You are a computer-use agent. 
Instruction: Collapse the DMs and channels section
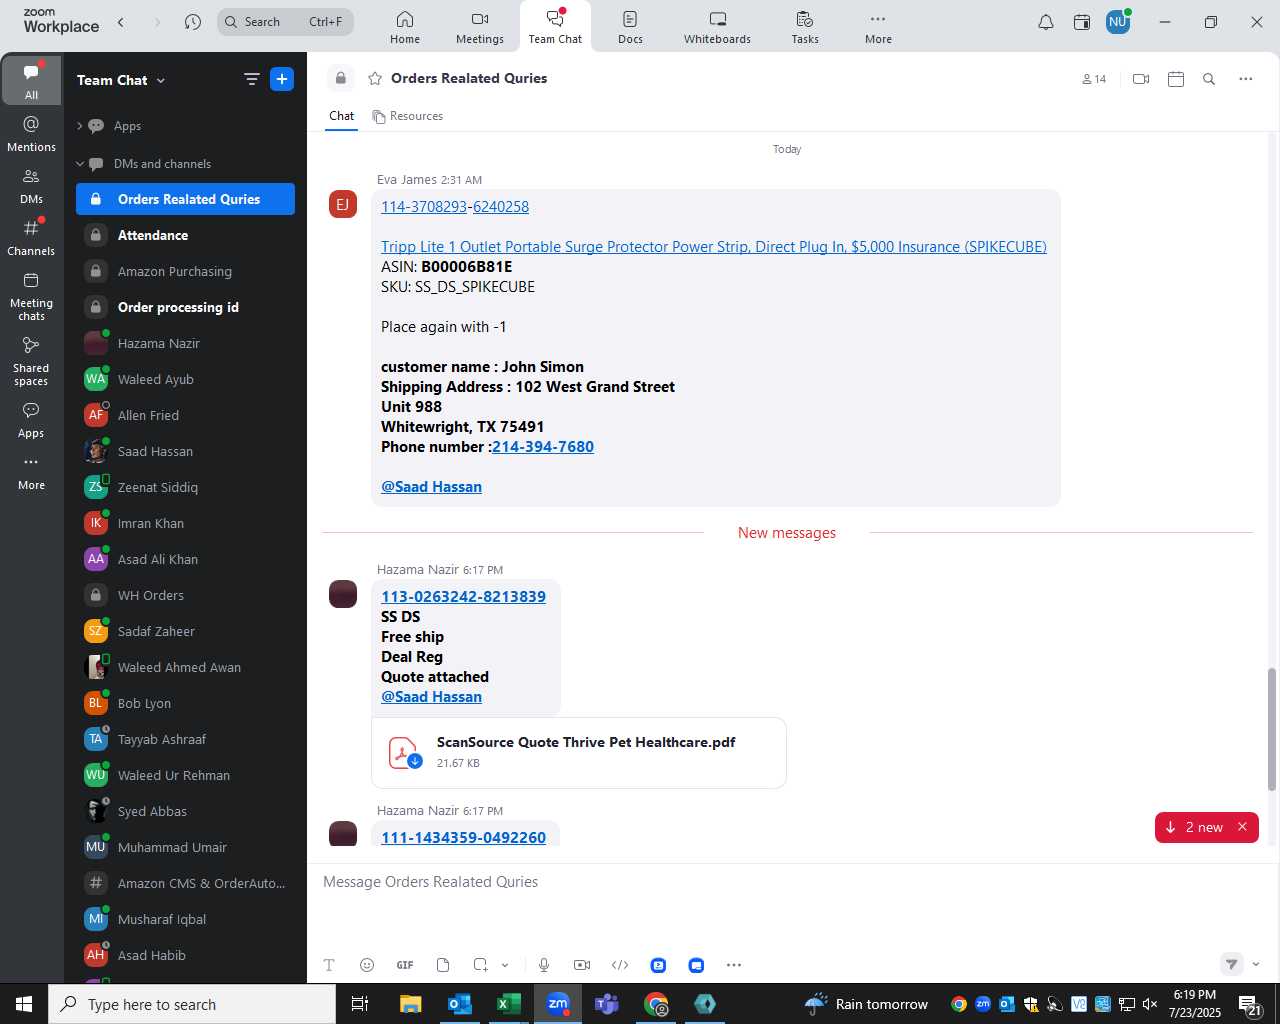[80, 164]
